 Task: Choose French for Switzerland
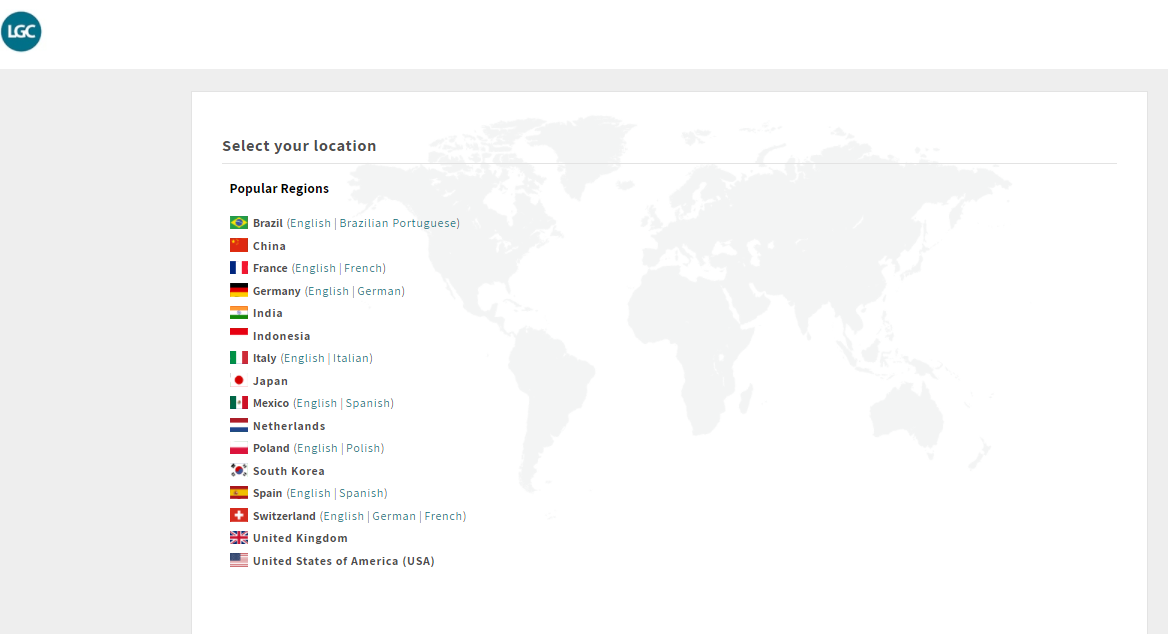[x=443, y=516]
